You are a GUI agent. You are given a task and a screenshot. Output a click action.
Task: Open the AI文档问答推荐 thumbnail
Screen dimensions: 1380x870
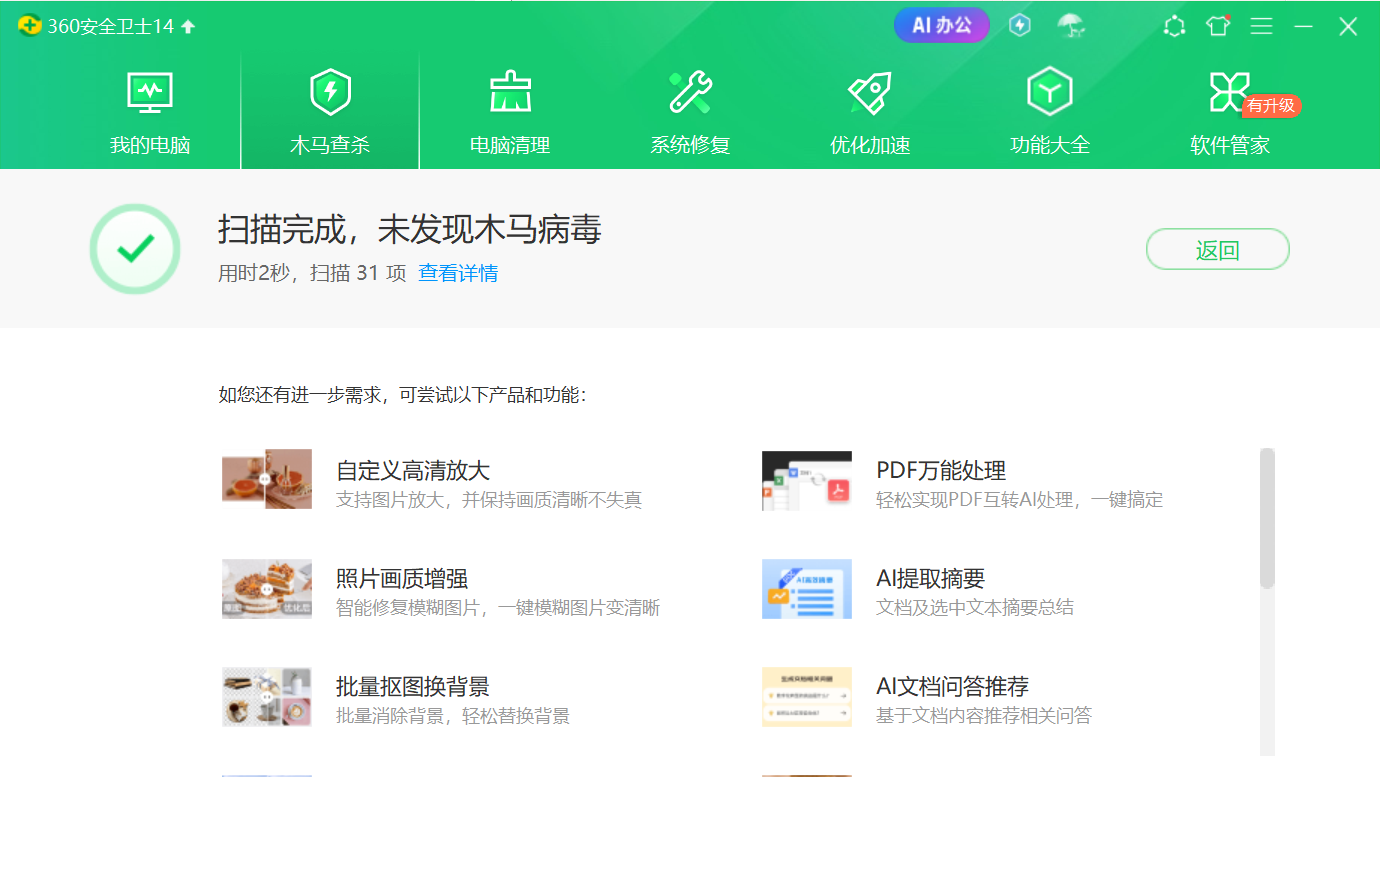807,696
